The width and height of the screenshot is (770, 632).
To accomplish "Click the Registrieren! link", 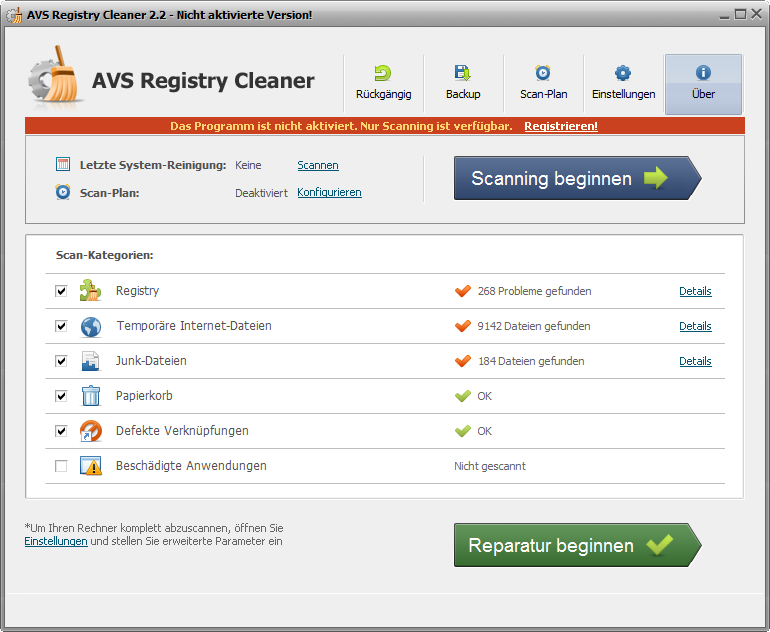I will [560, 126].
